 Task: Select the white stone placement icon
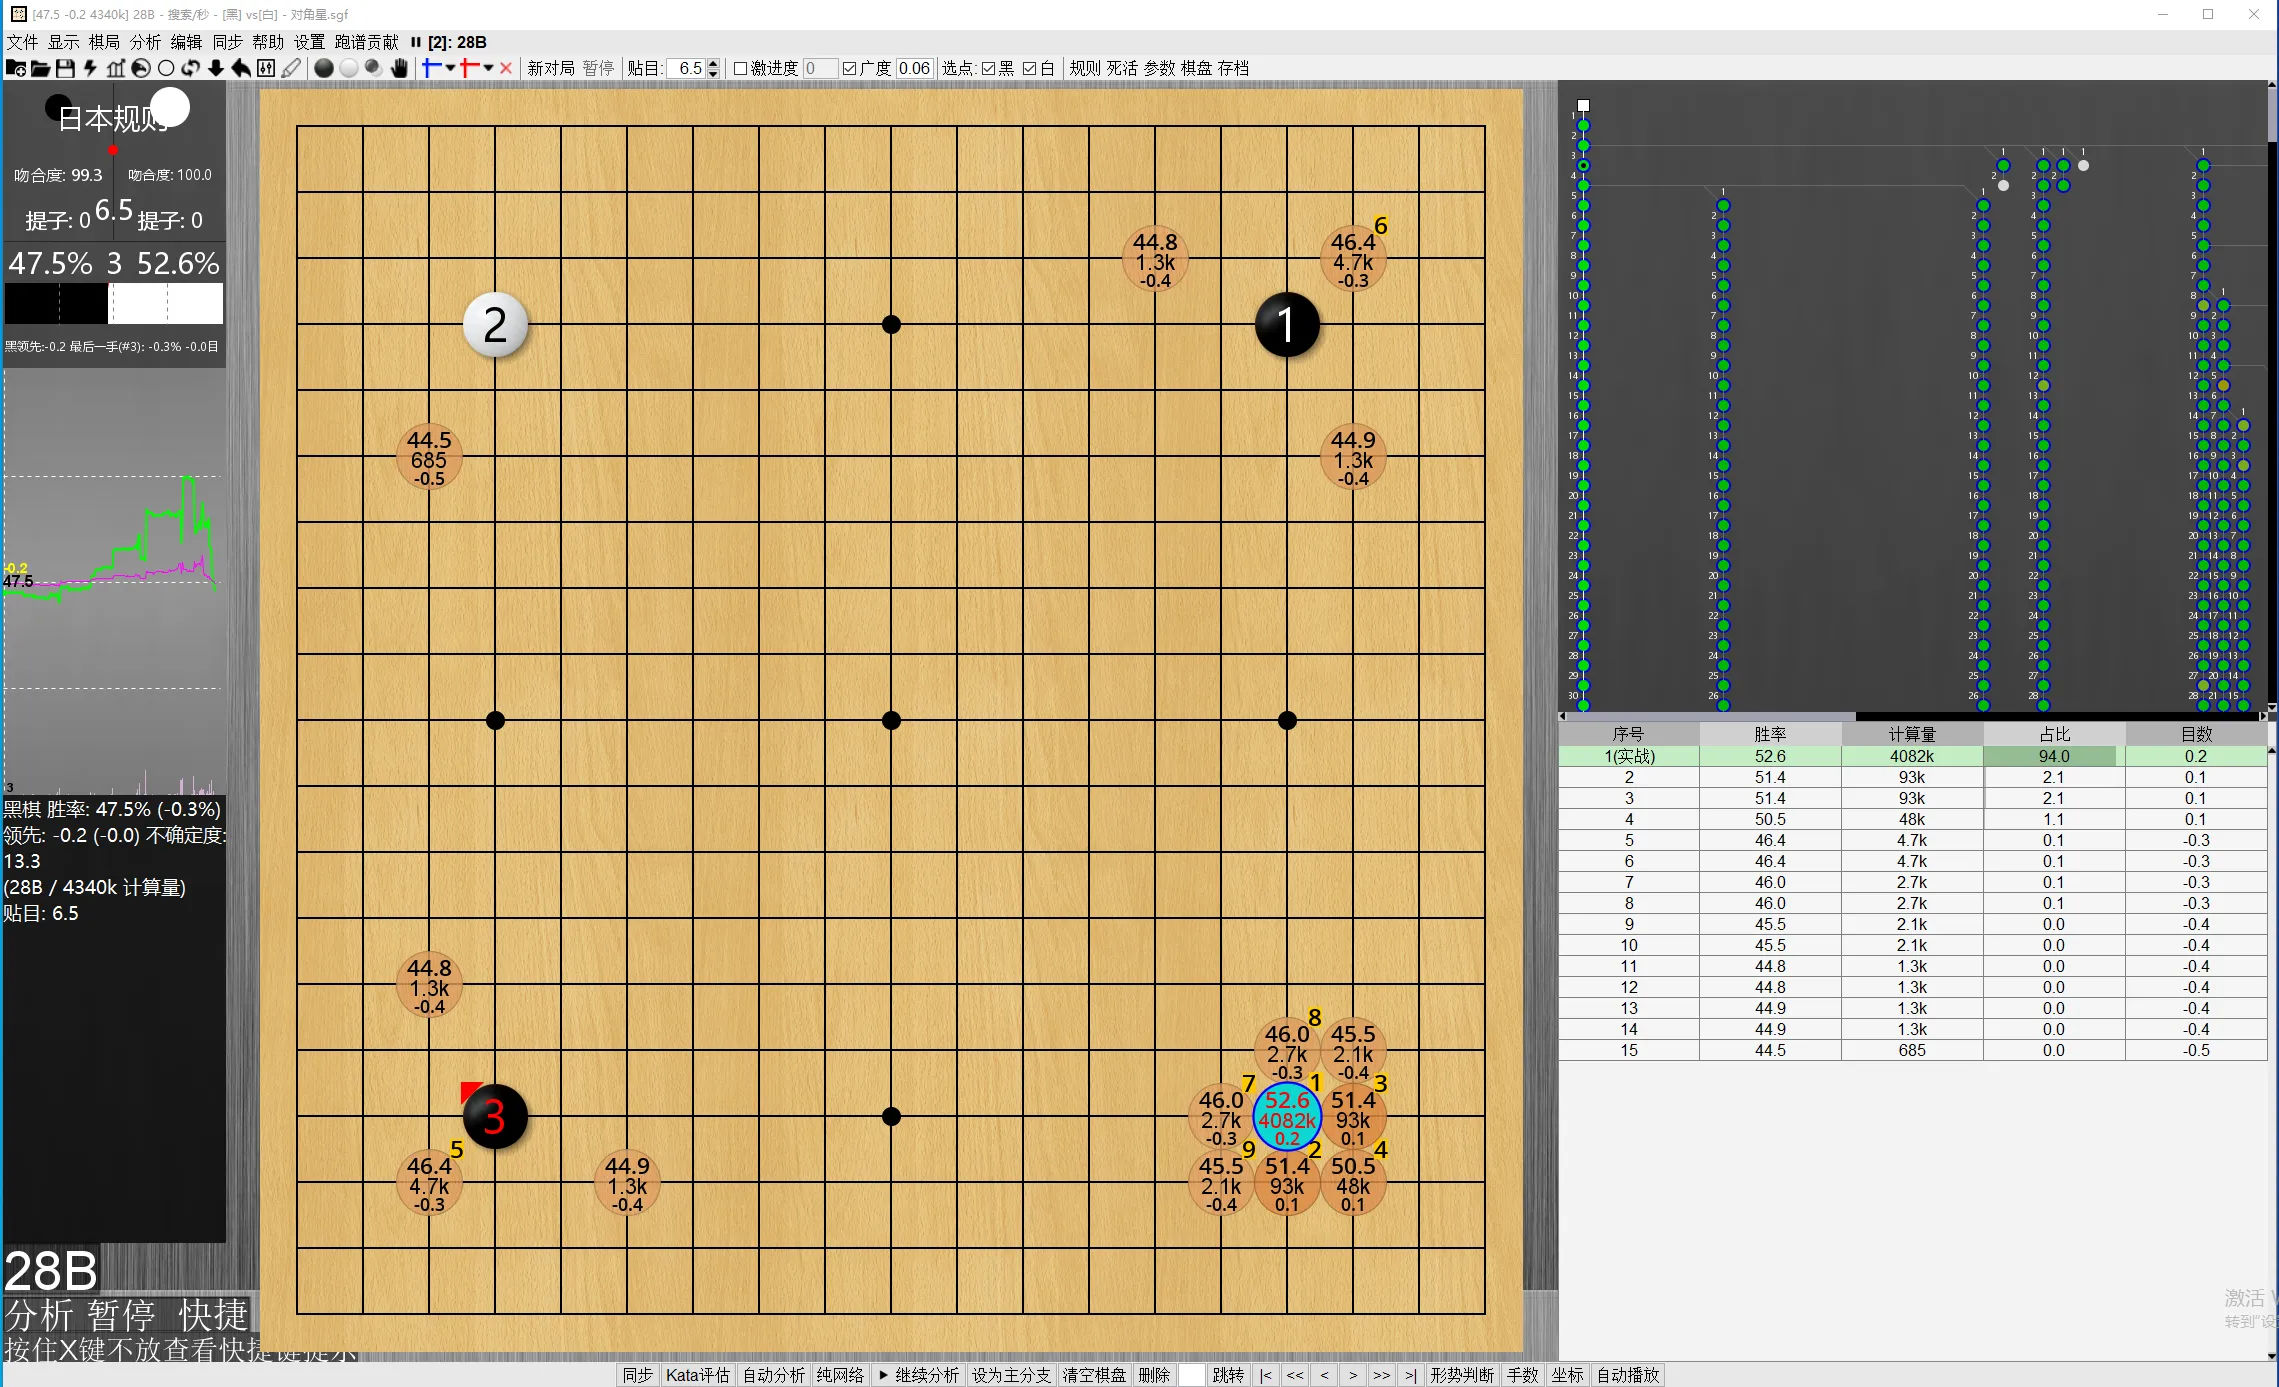pos(348,68)
